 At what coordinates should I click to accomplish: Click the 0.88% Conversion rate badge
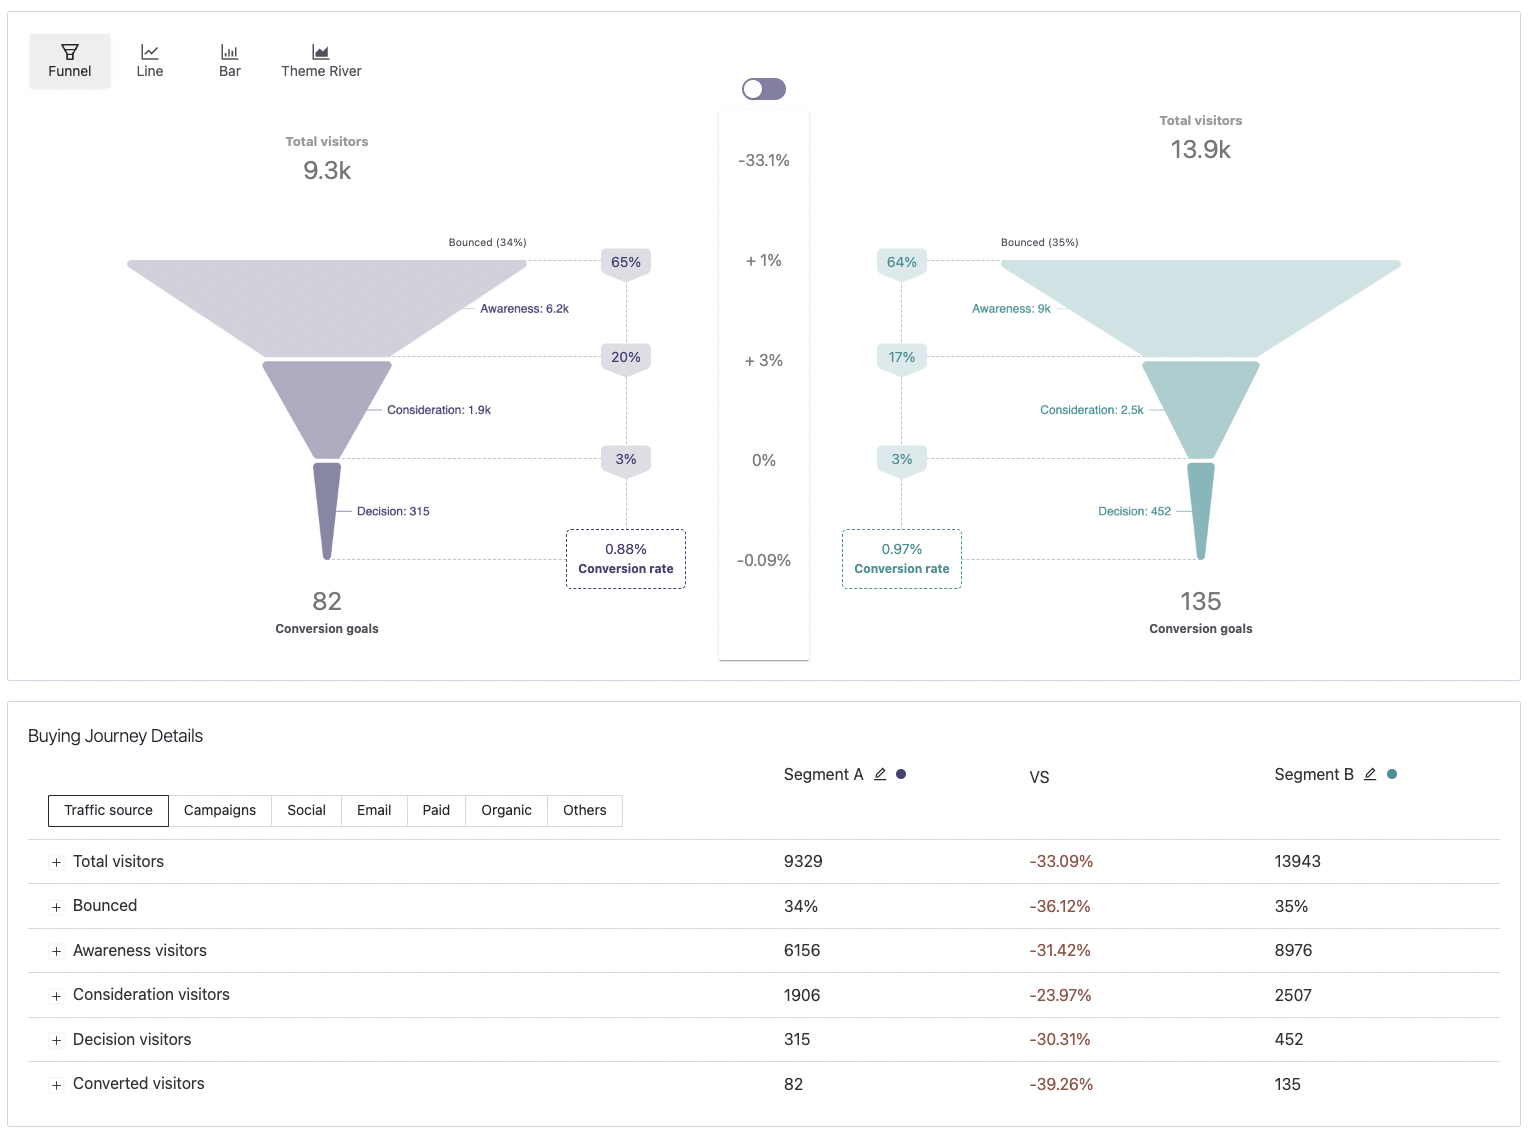pos(625,558)
